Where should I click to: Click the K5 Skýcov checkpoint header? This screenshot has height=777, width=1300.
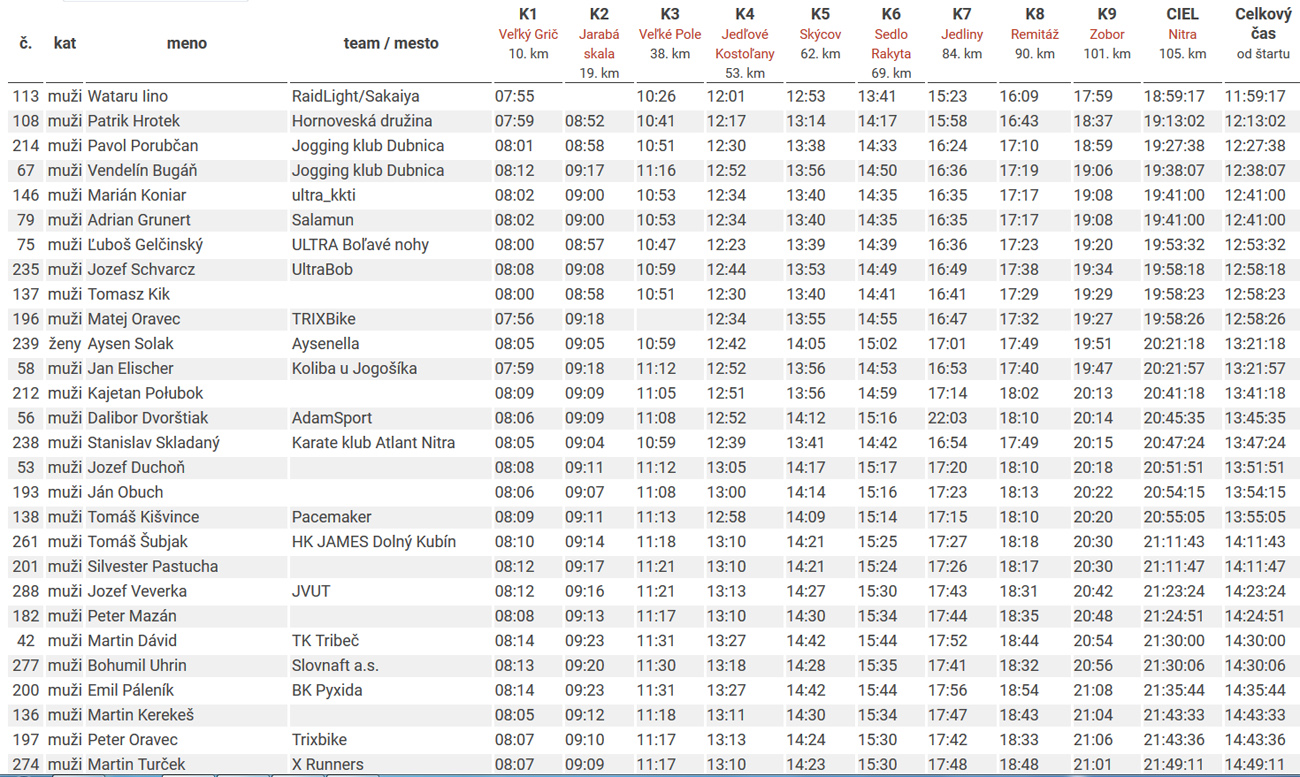(x=820, y=34)
